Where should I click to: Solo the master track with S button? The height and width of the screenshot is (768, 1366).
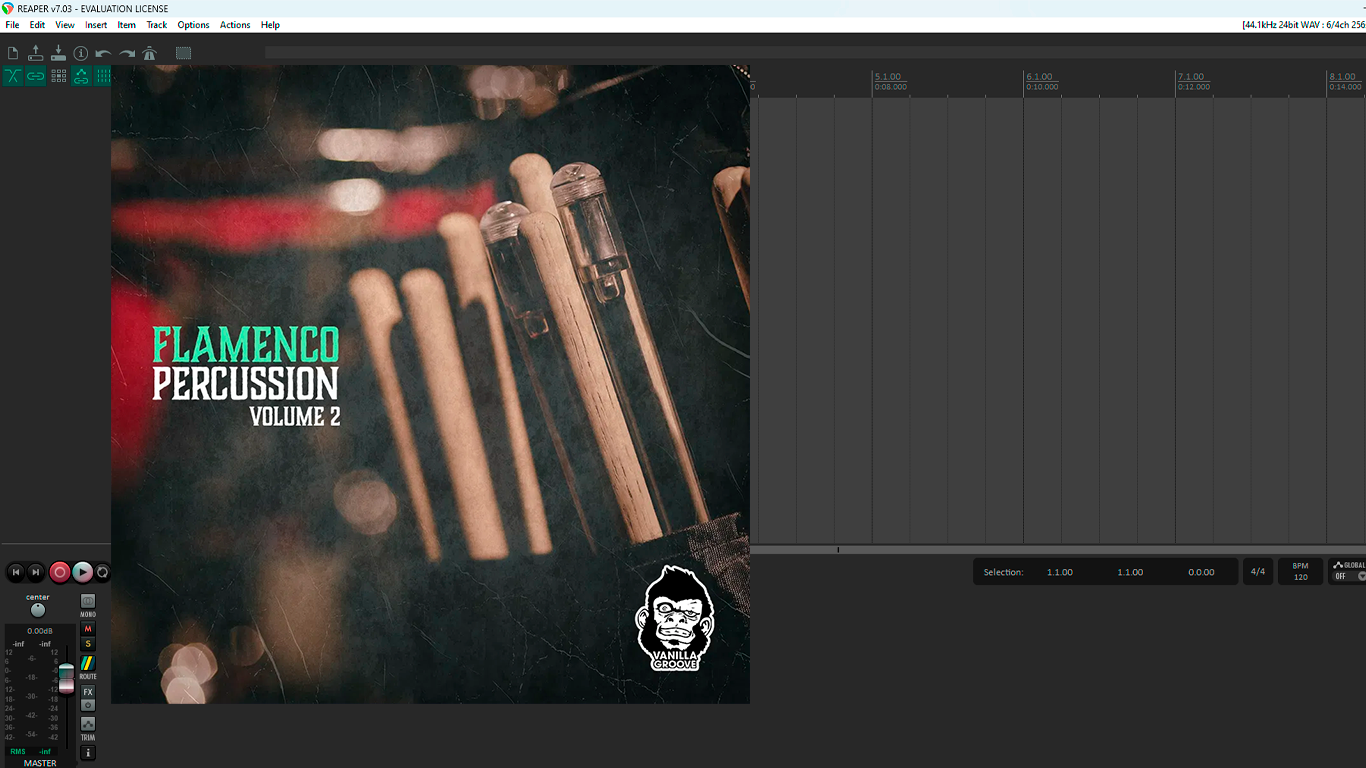point(88,644)
